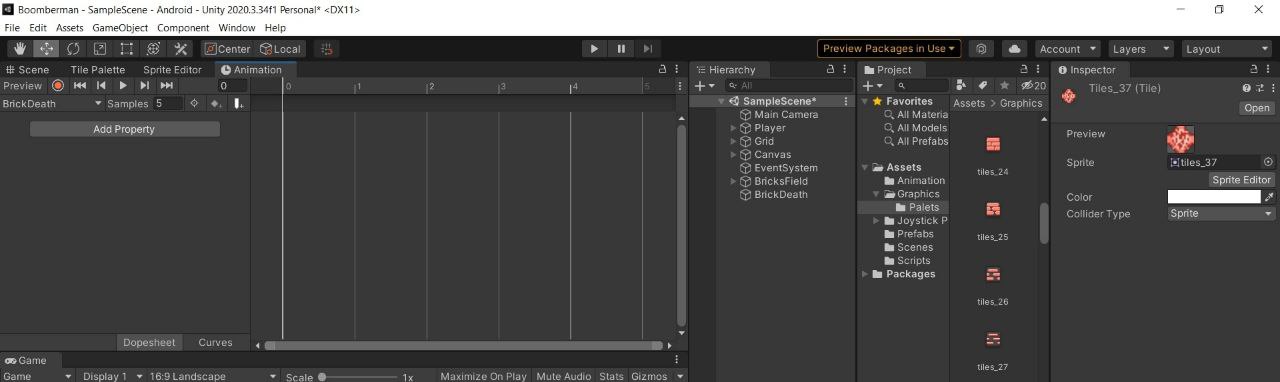The image size is (1280, 382).
Task: Open the Assets menu
Action: 69,28
